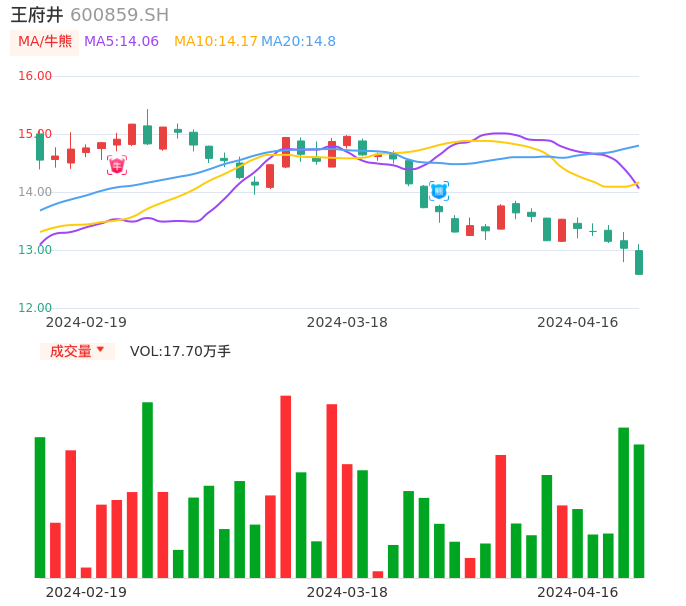Click the 16.00 price axis label

tap(35, 76)
